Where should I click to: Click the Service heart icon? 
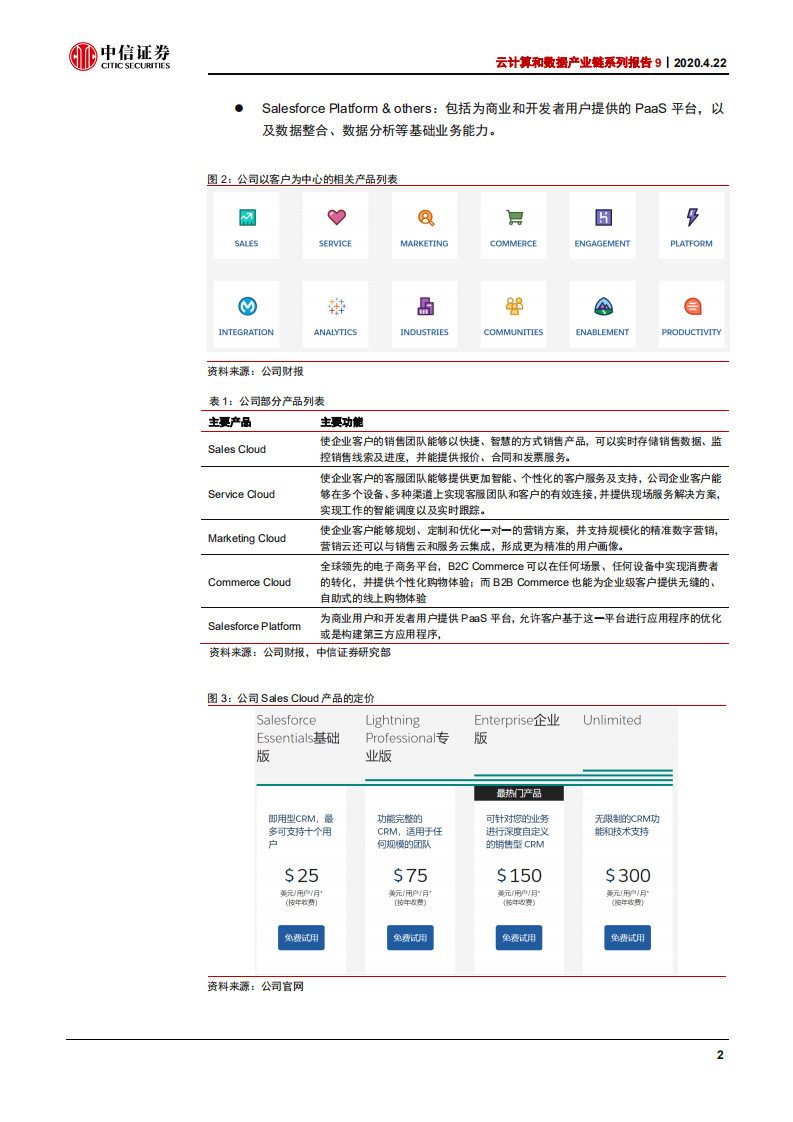click(336, 217)
